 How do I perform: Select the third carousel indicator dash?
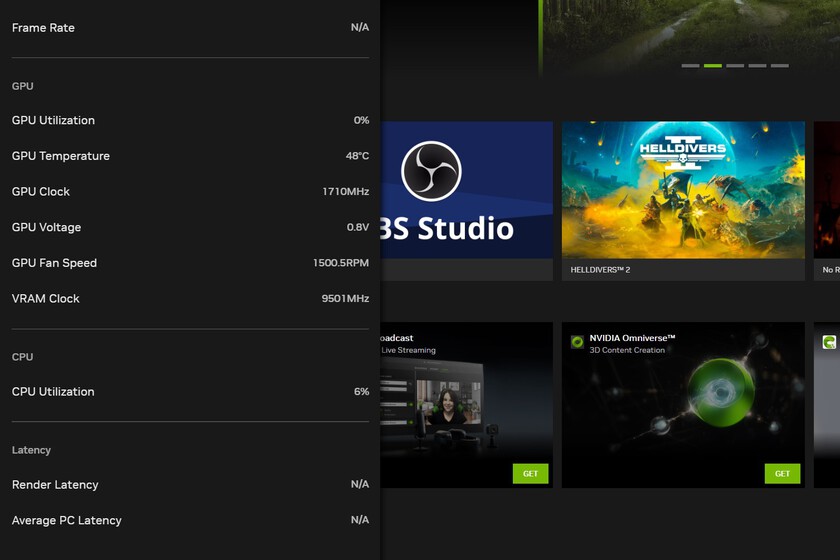[735, 66]
